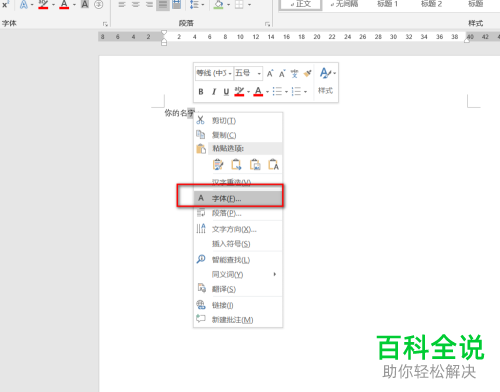Select the 标题 1 style
Image resolution: width=500 pixels, height=392 pixels.
387,4
